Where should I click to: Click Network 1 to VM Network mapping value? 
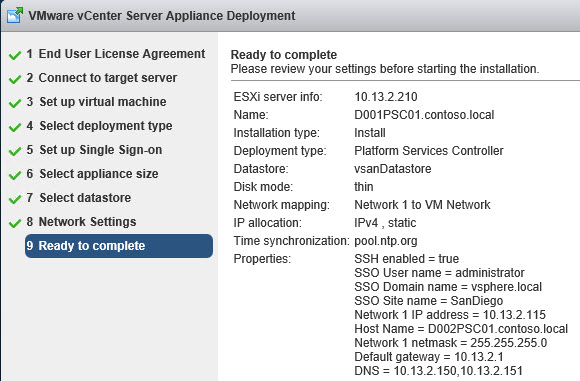point(422,205)
